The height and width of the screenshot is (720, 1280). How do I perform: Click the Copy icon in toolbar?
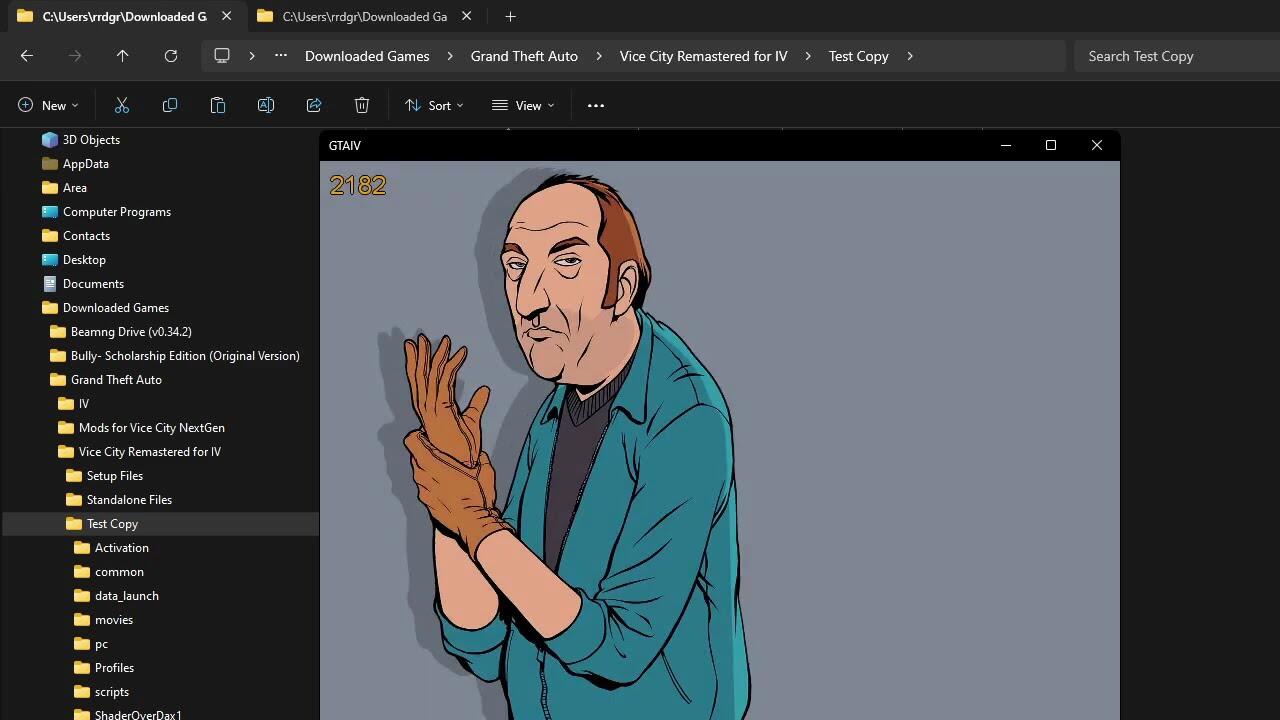pos(170,105)
